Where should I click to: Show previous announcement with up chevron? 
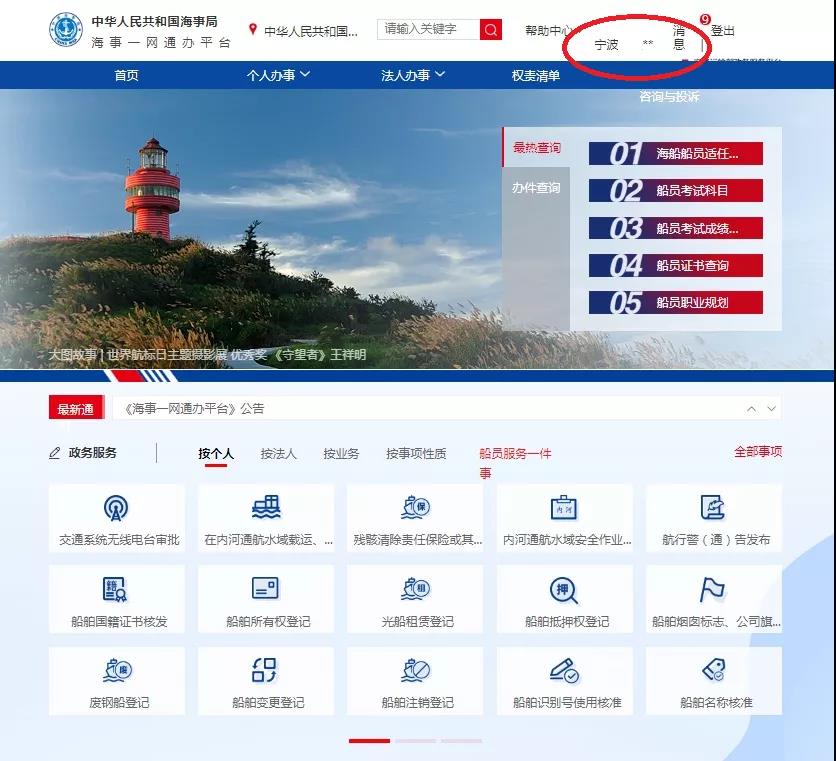751,409
